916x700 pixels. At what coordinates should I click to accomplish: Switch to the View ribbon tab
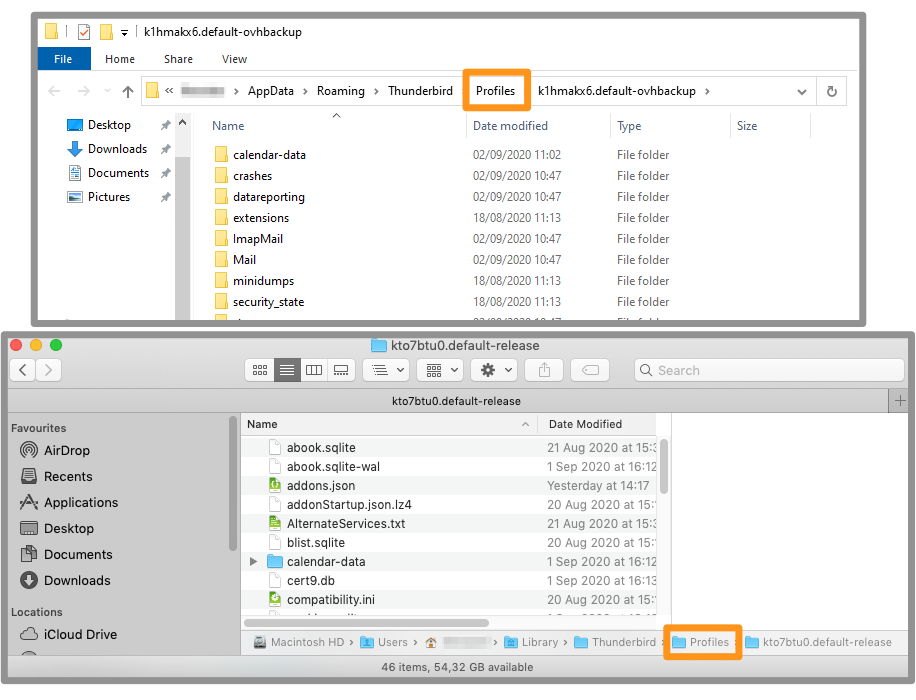[x=234, y=59]
